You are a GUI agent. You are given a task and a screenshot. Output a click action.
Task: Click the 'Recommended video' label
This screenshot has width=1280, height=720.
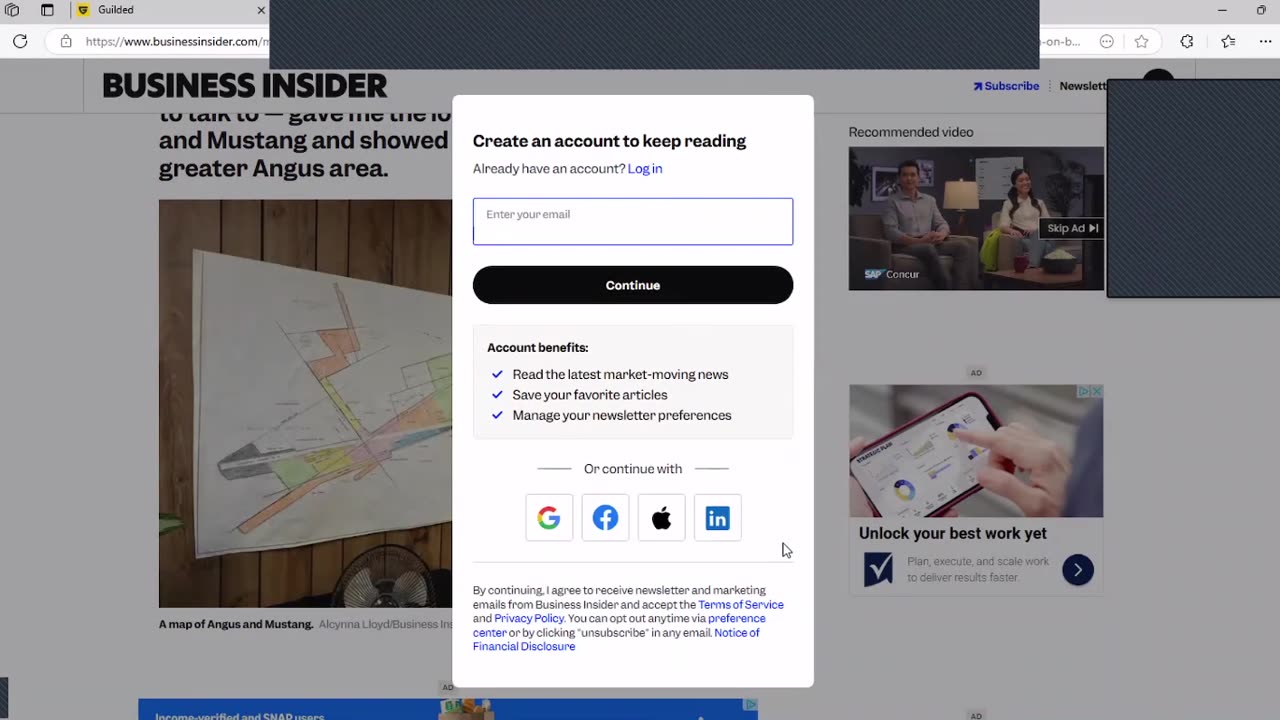coord(911,132)
